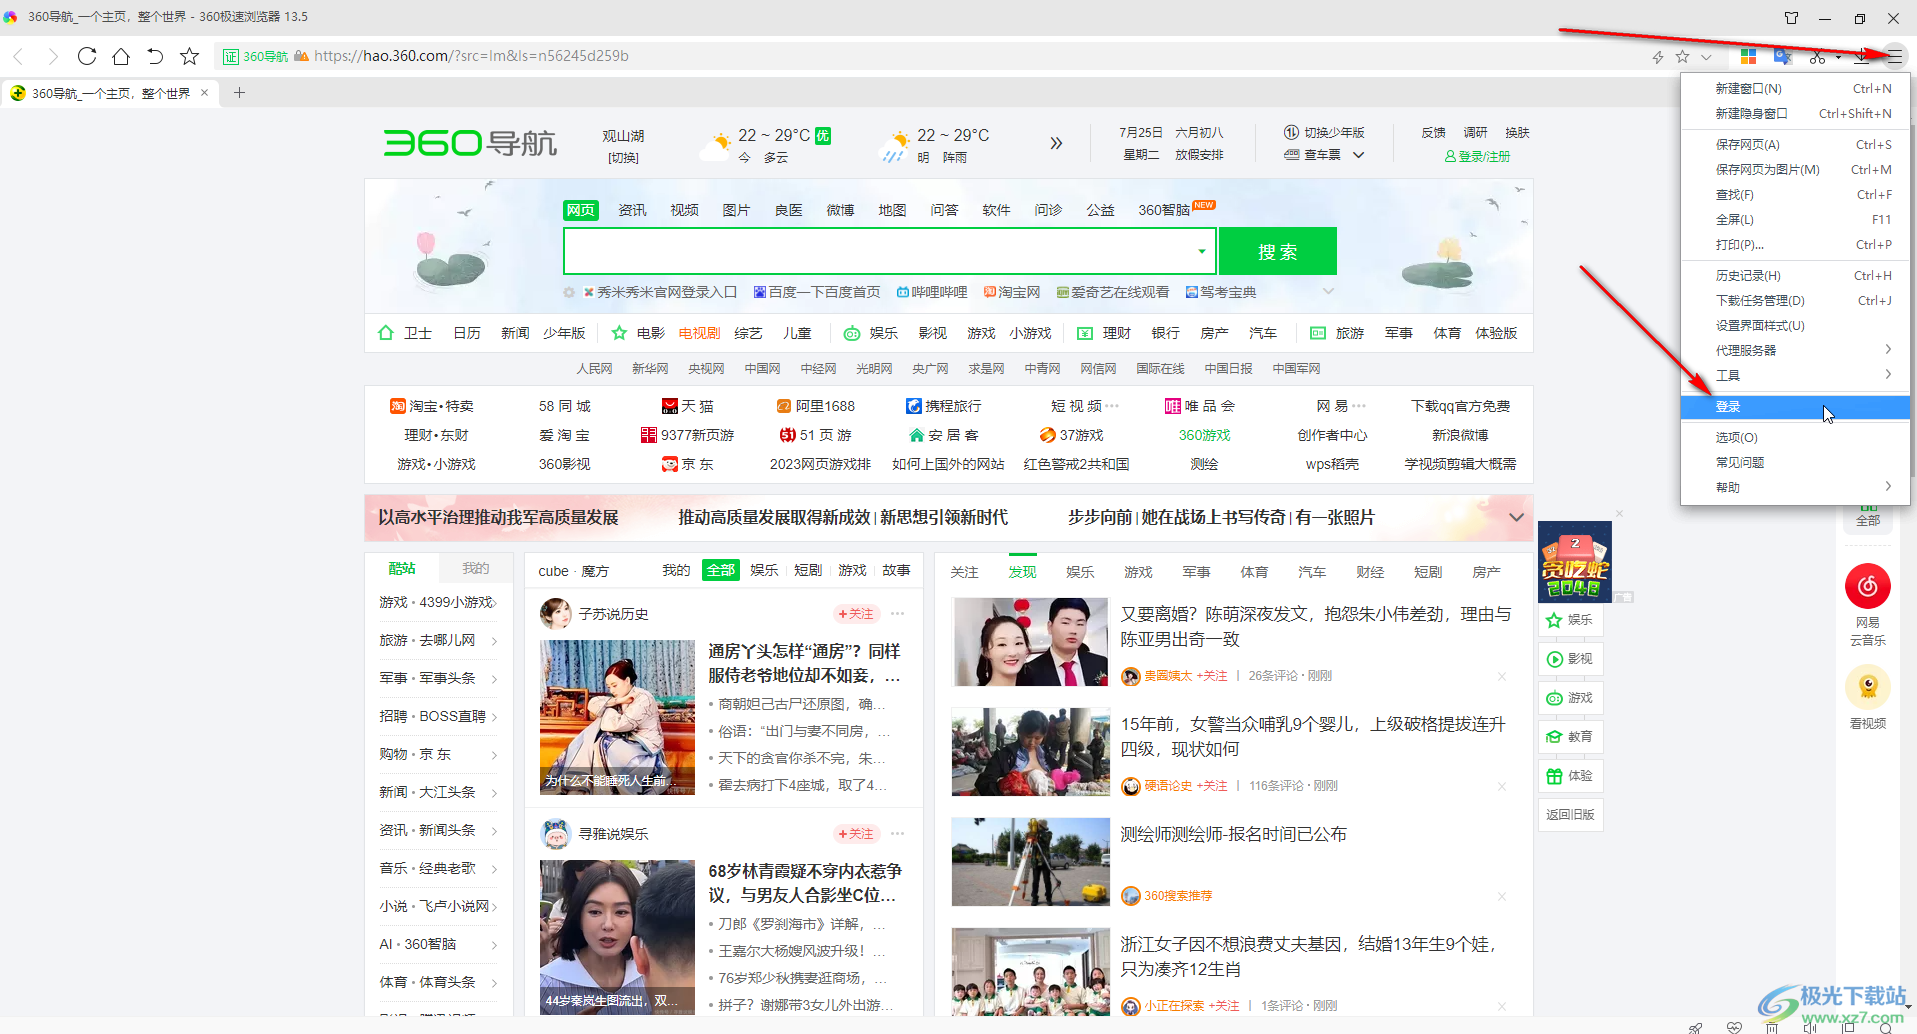Image resolution: width=1917 pixels, height=1034 pixels.
Task: Switch to 少年版 via 切换少年版
Action: tap(1324, 133)
